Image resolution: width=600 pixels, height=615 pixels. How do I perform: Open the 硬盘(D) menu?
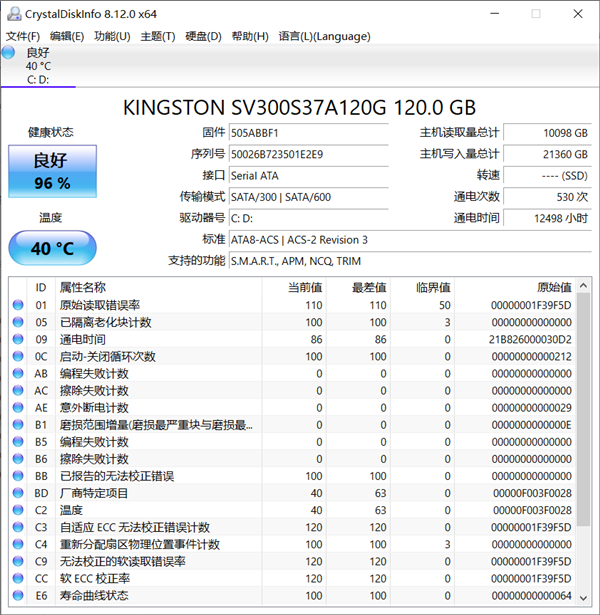pos(203,36)
